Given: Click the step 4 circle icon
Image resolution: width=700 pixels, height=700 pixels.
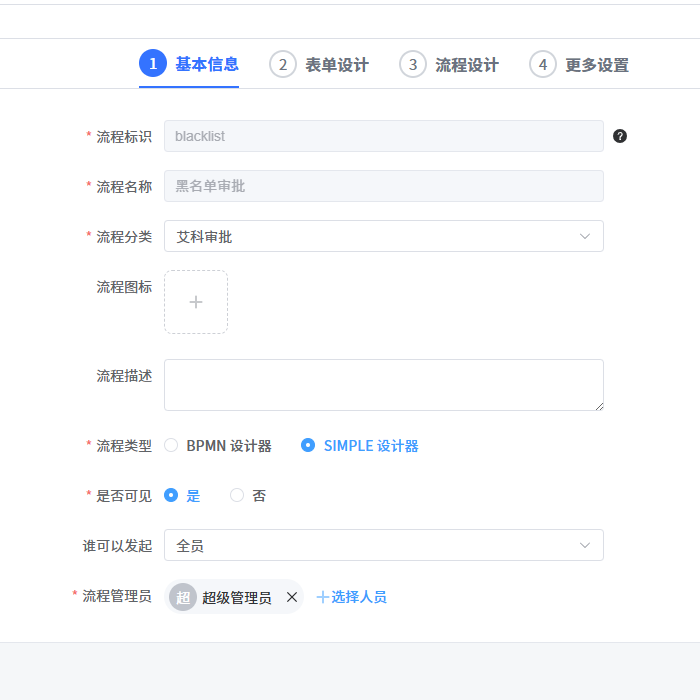Looking at the screenshot, I should (543, 64).
